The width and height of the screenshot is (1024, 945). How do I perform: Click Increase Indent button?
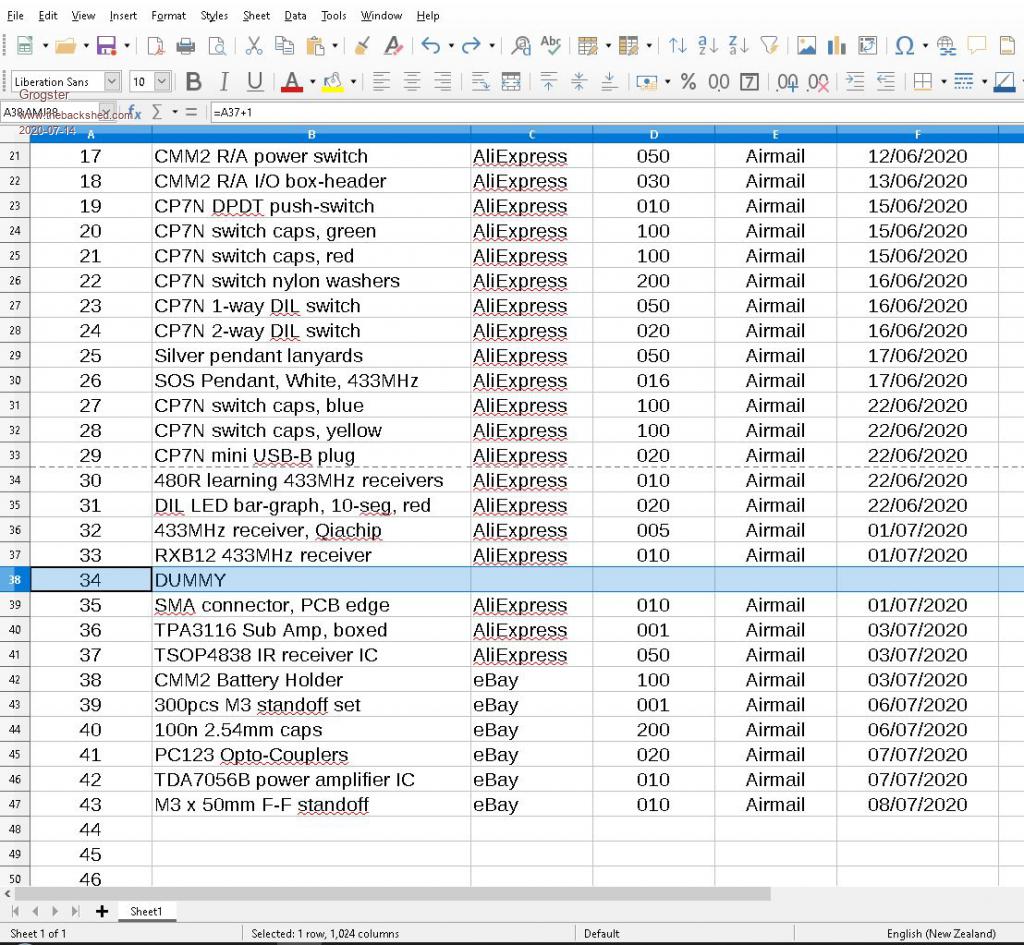[x=855, y=82]
